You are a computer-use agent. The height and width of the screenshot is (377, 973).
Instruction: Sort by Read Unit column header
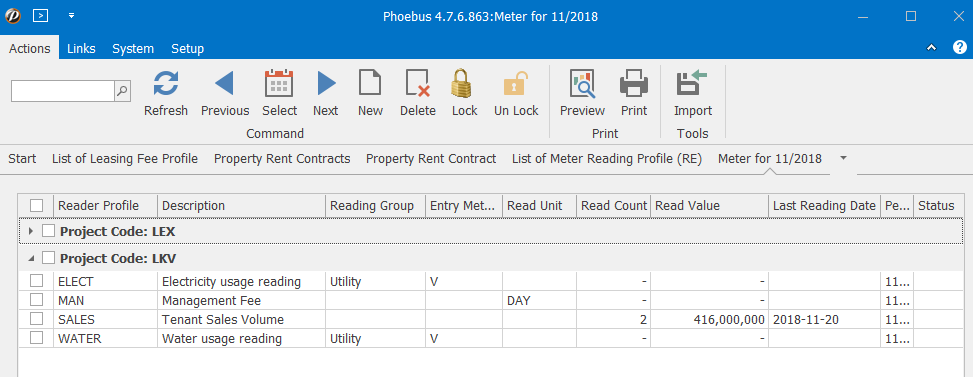point(539,206)
